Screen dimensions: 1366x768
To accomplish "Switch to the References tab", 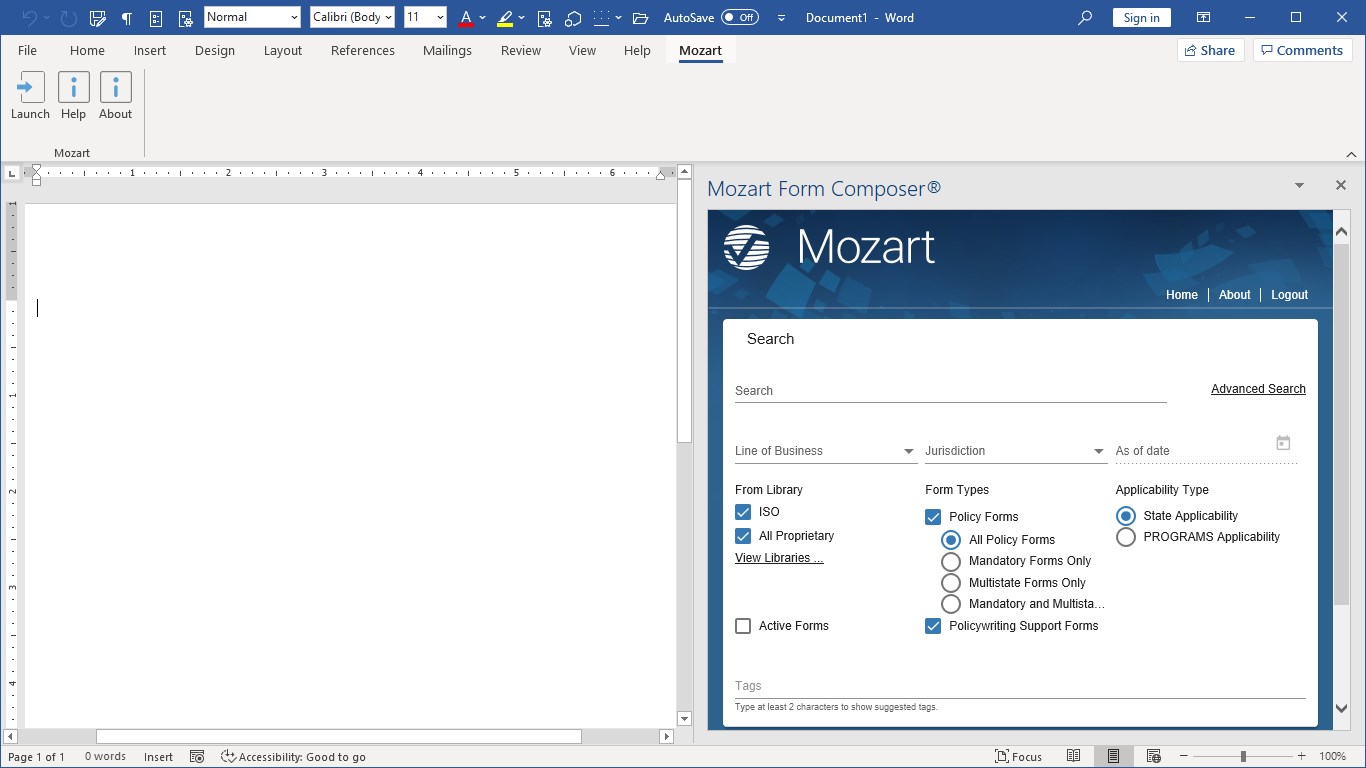I will coord(363,51).
